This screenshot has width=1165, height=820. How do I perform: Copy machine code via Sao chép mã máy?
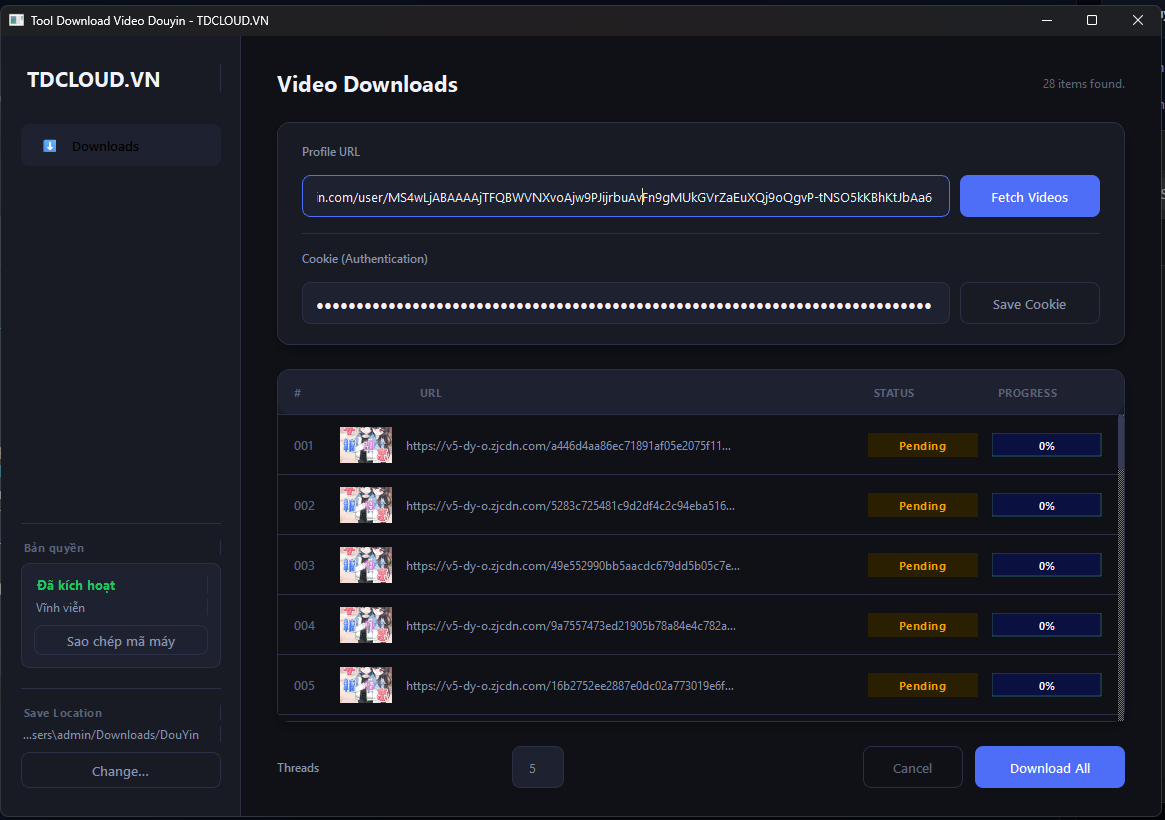120,641
